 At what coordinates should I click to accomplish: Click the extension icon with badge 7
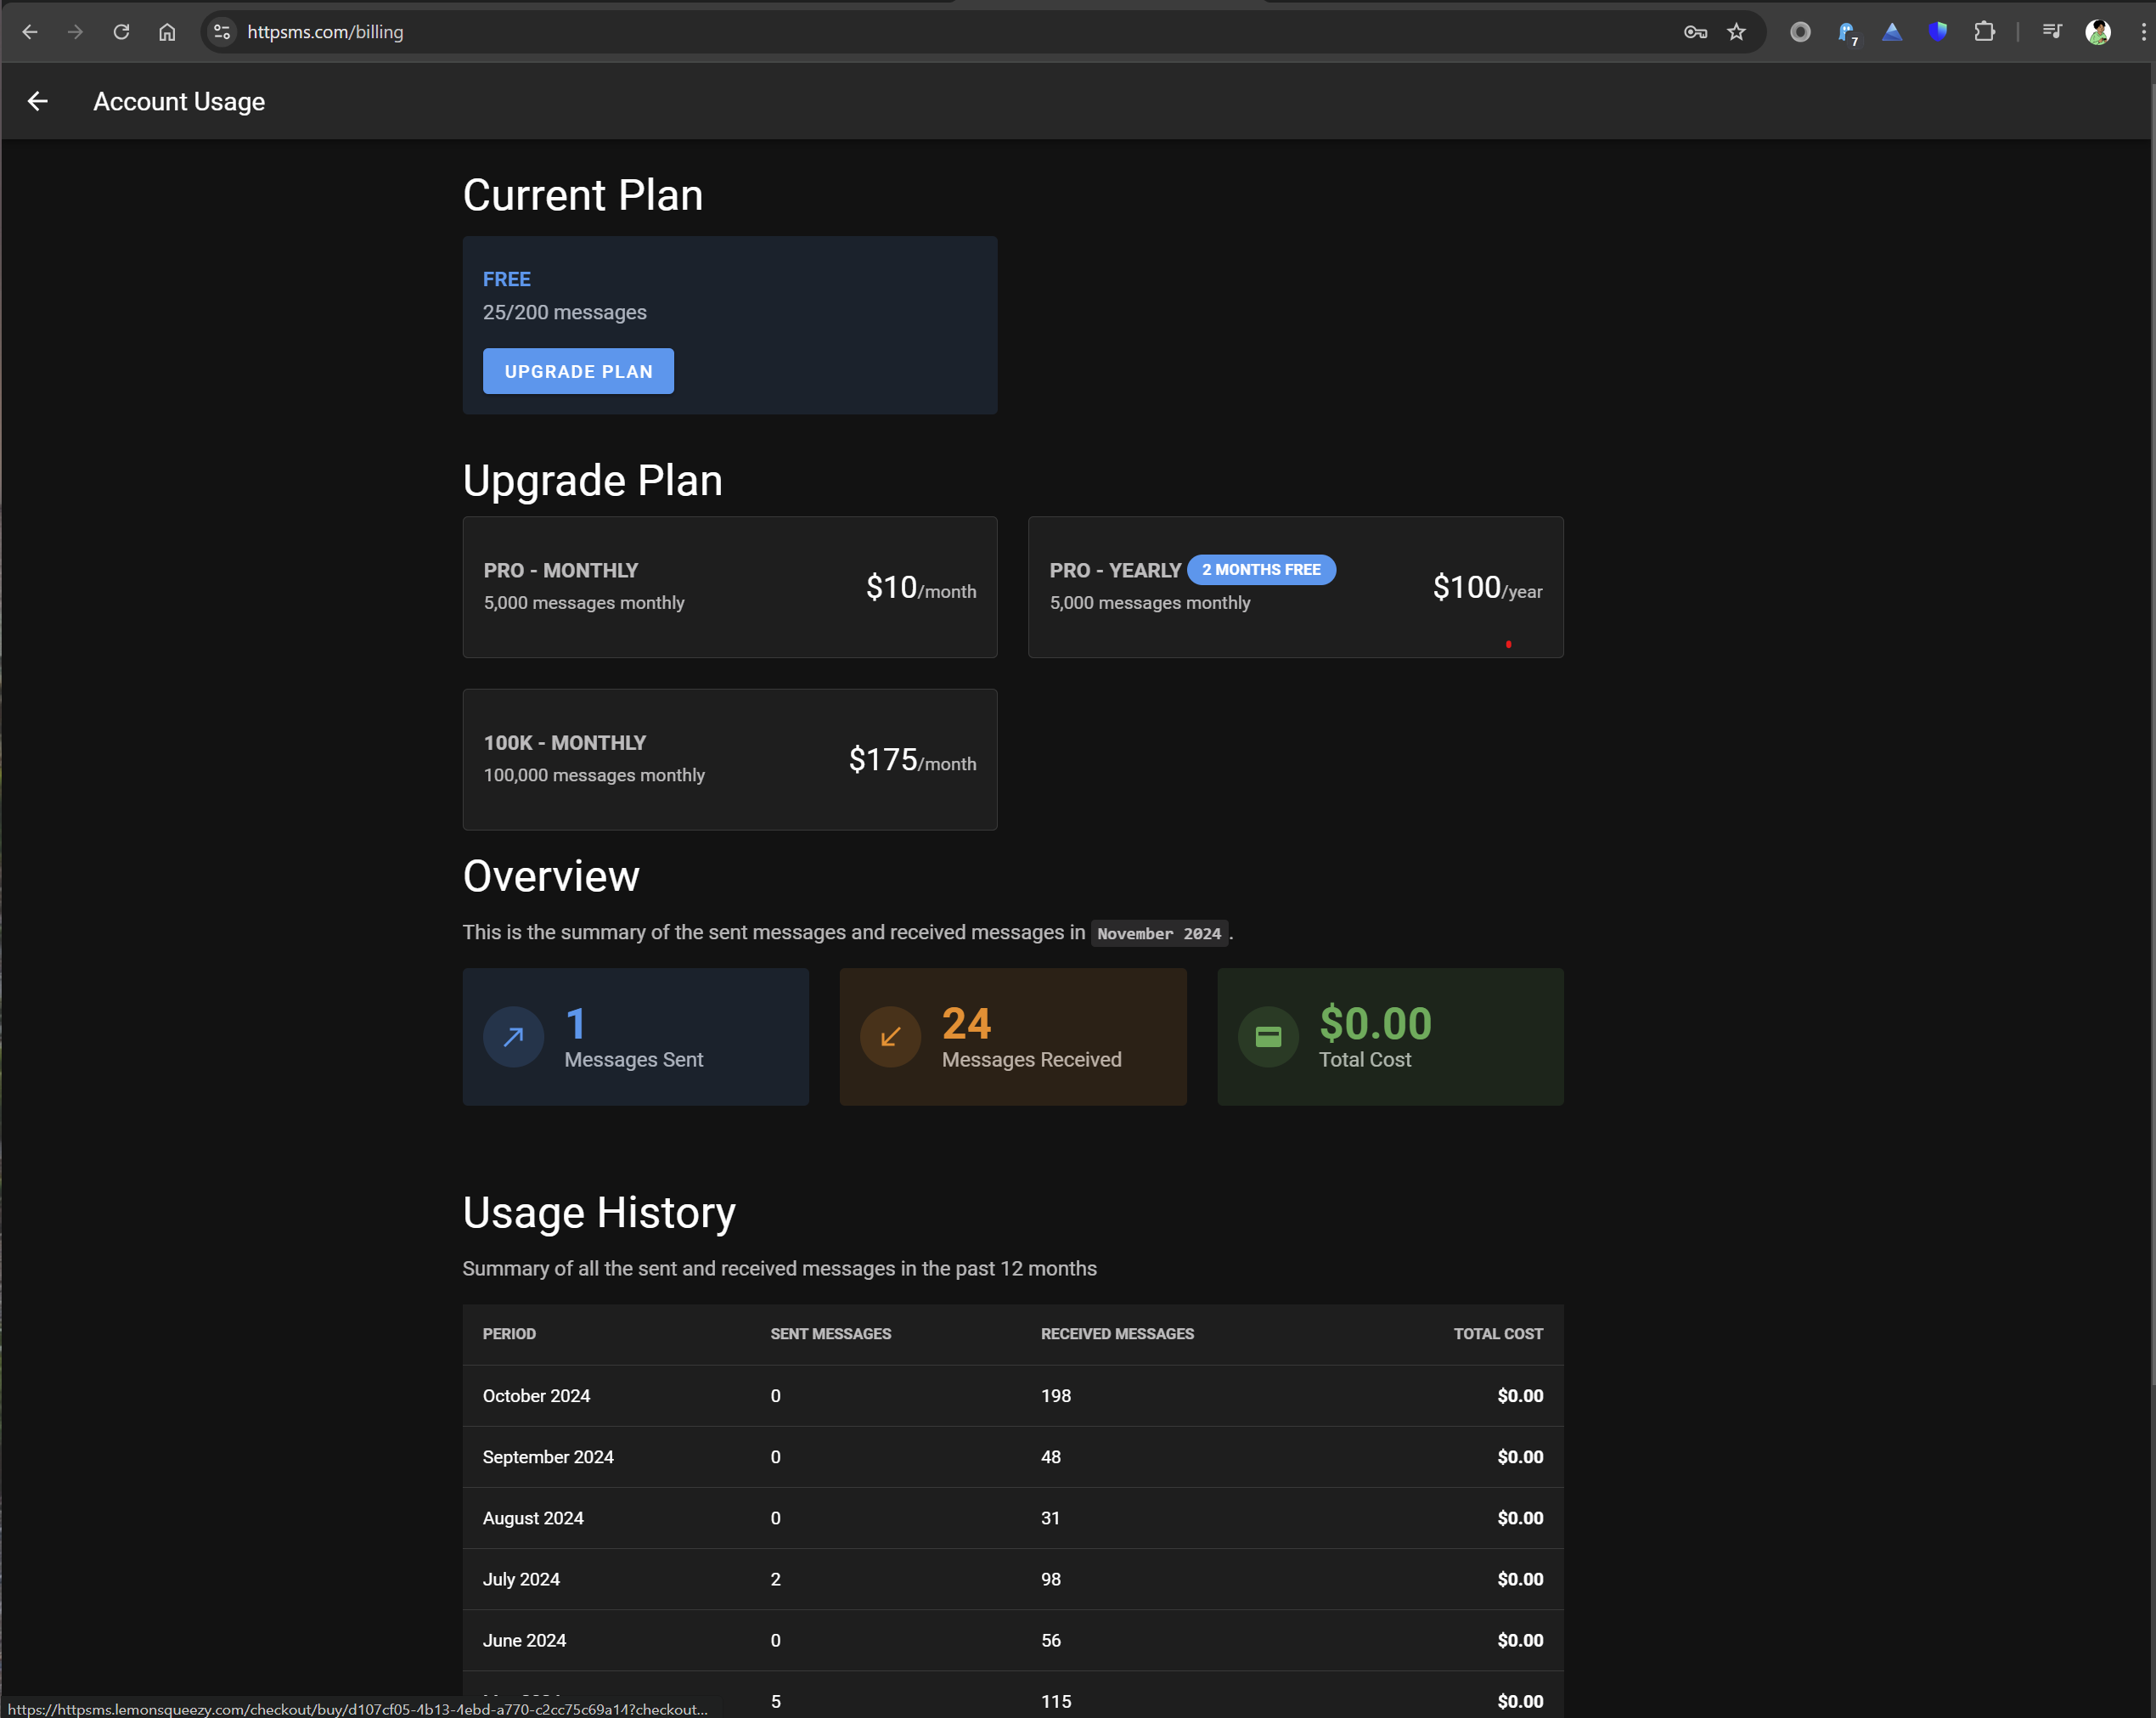click(x=1847, y=33)
